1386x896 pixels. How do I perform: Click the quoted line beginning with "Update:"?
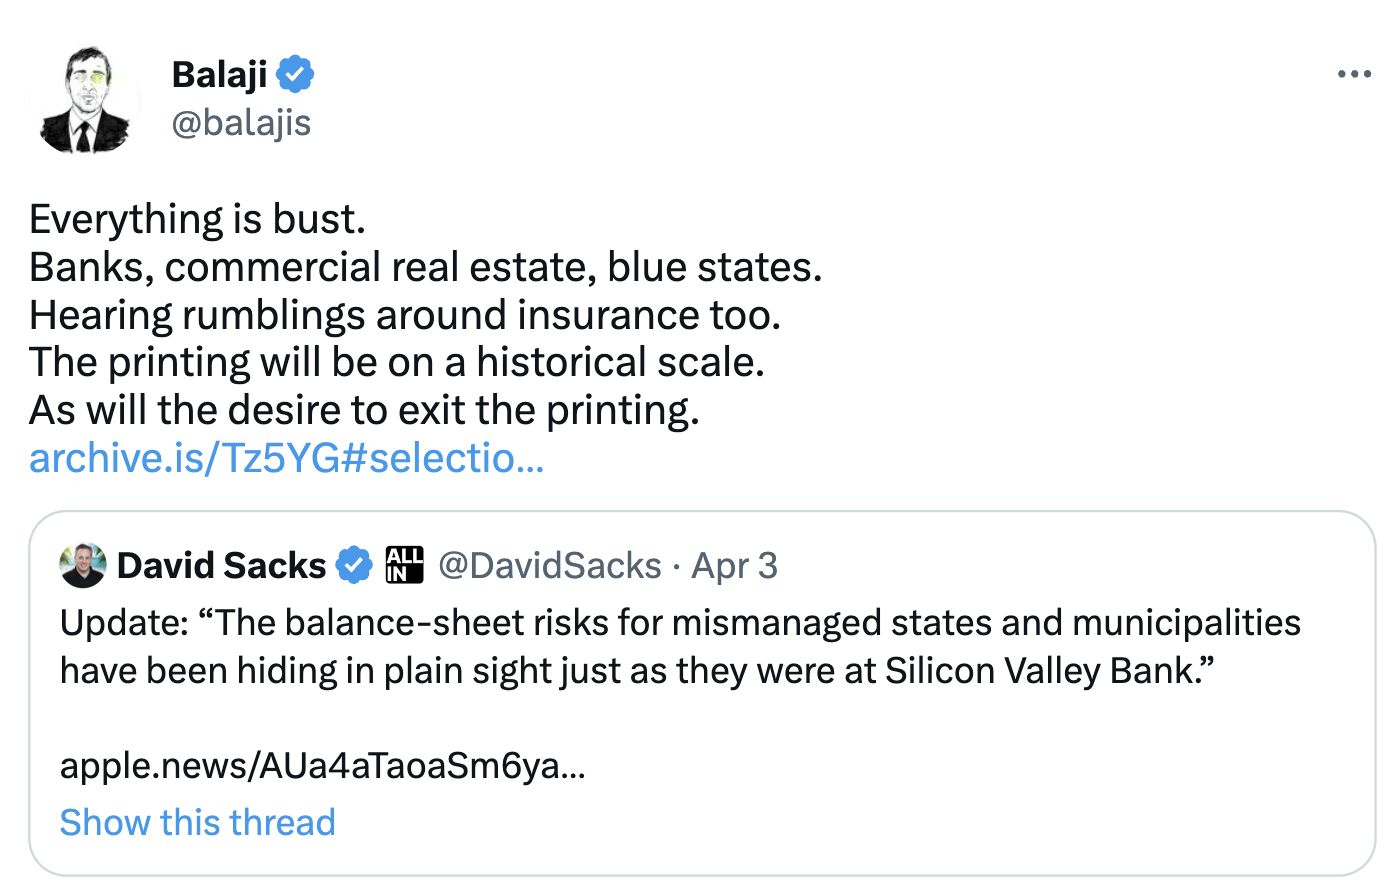point(680,623)
